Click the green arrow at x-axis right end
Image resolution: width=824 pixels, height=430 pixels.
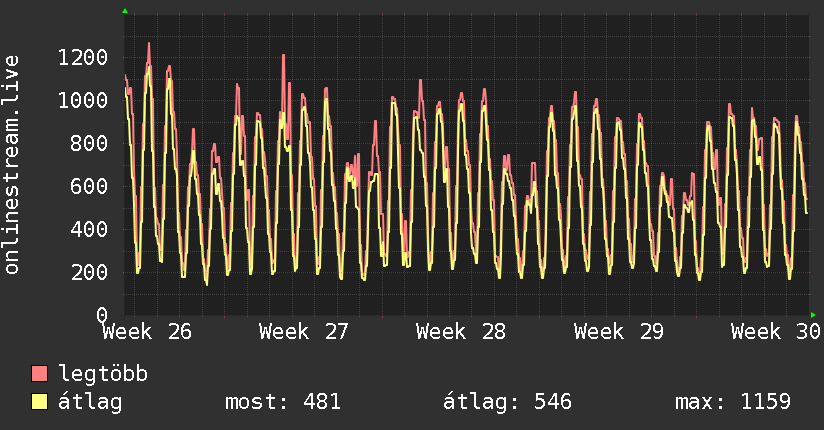pyautogui.click(x=813, y=315)
